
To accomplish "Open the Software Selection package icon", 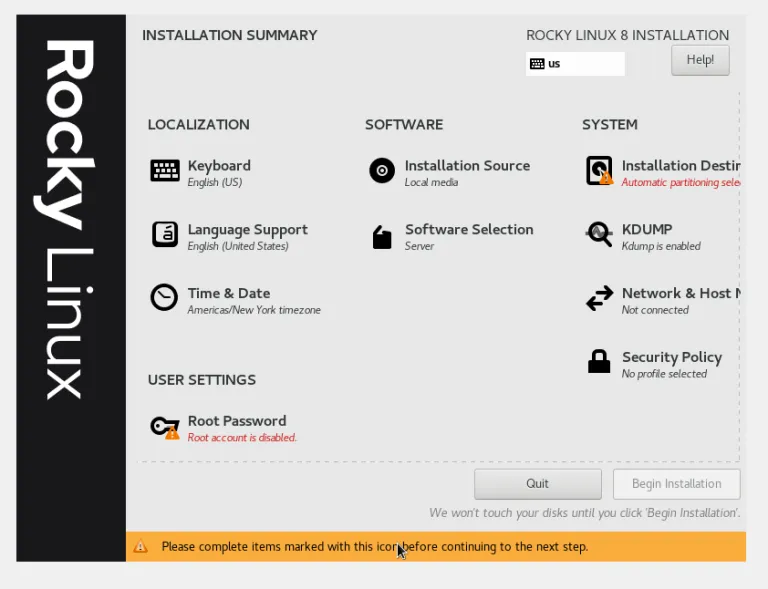I will click(382, 237).
